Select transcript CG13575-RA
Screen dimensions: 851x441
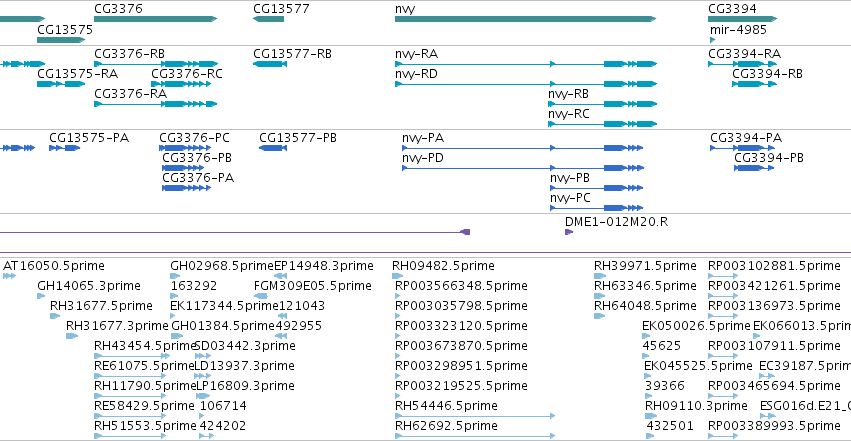pos(78,74)
